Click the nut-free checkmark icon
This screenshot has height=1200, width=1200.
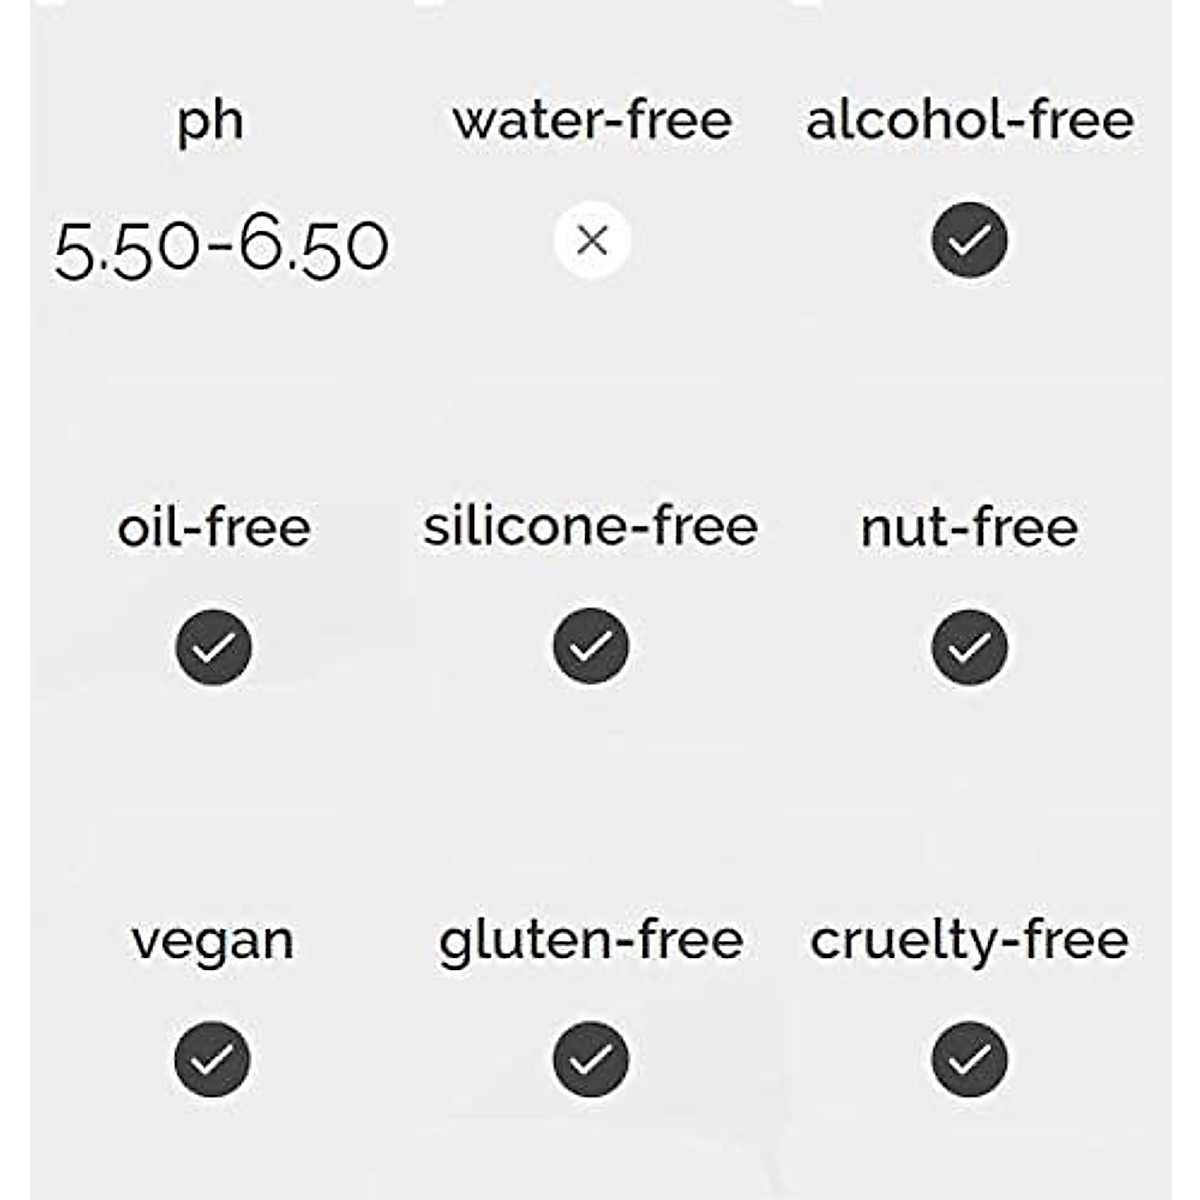(969, 647)
